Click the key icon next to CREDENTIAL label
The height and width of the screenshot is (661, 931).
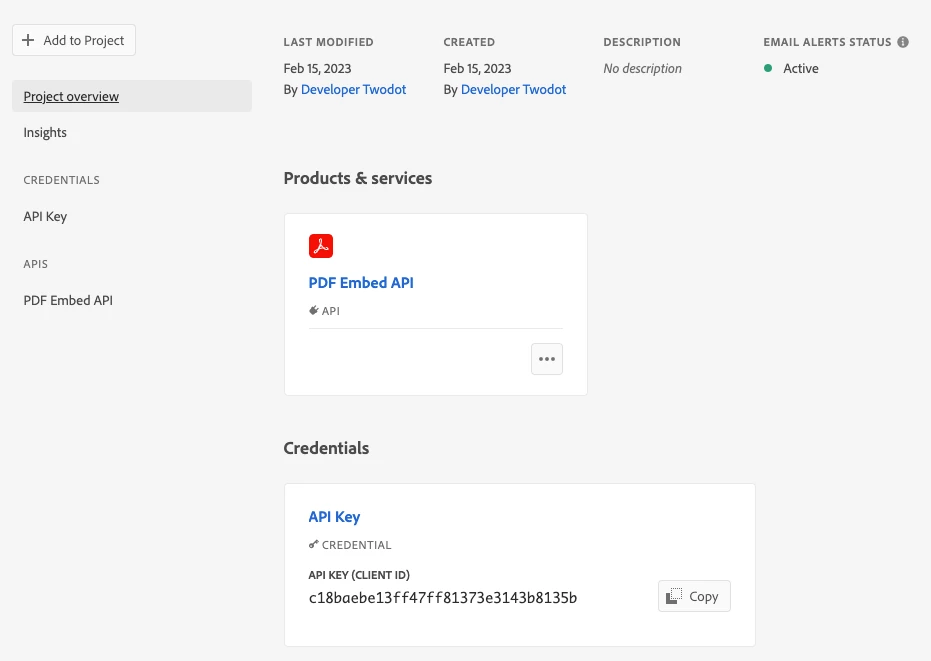[314, 545]
